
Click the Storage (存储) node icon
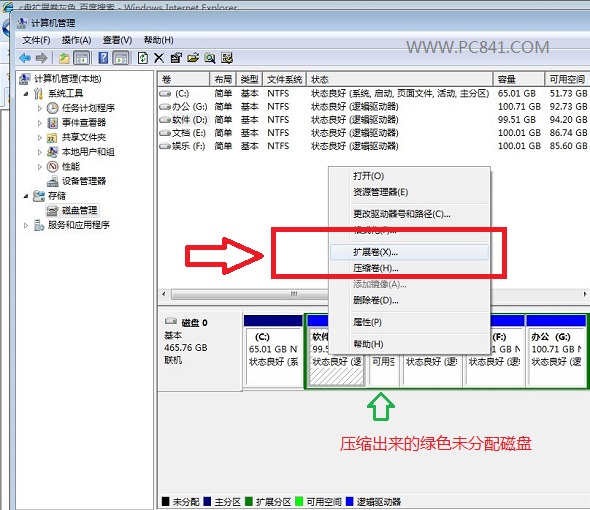[x=39, y=196]
